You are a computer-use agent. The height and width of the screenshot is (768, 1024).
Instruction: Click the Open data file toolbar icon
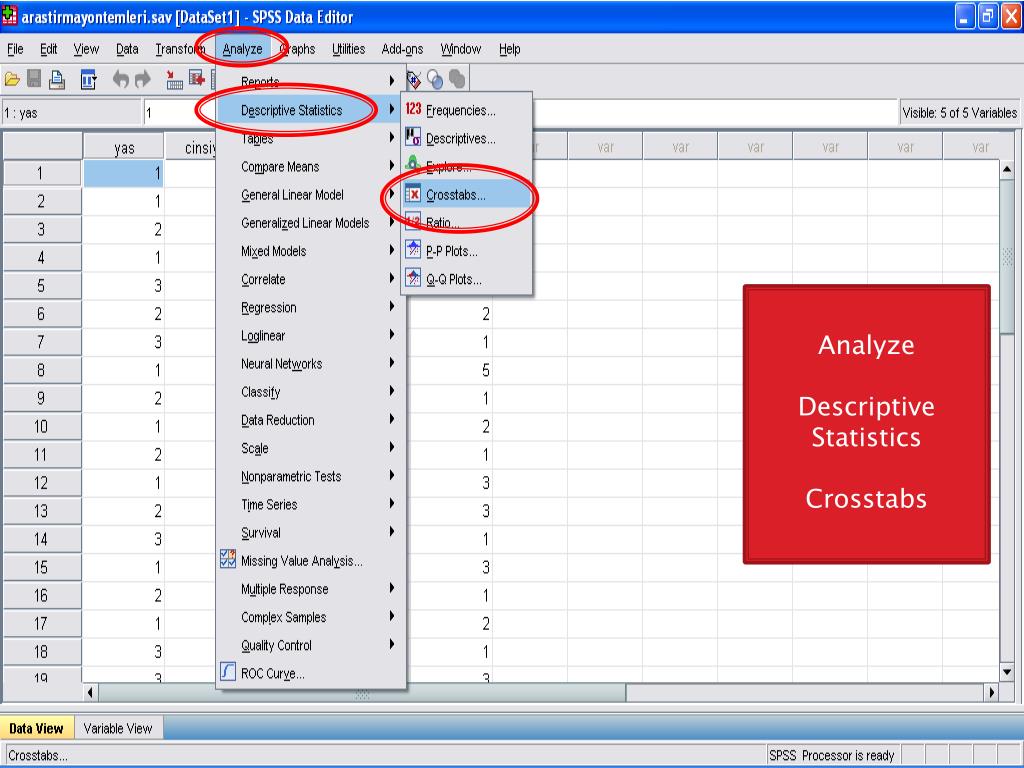click(x=13, y=79)
